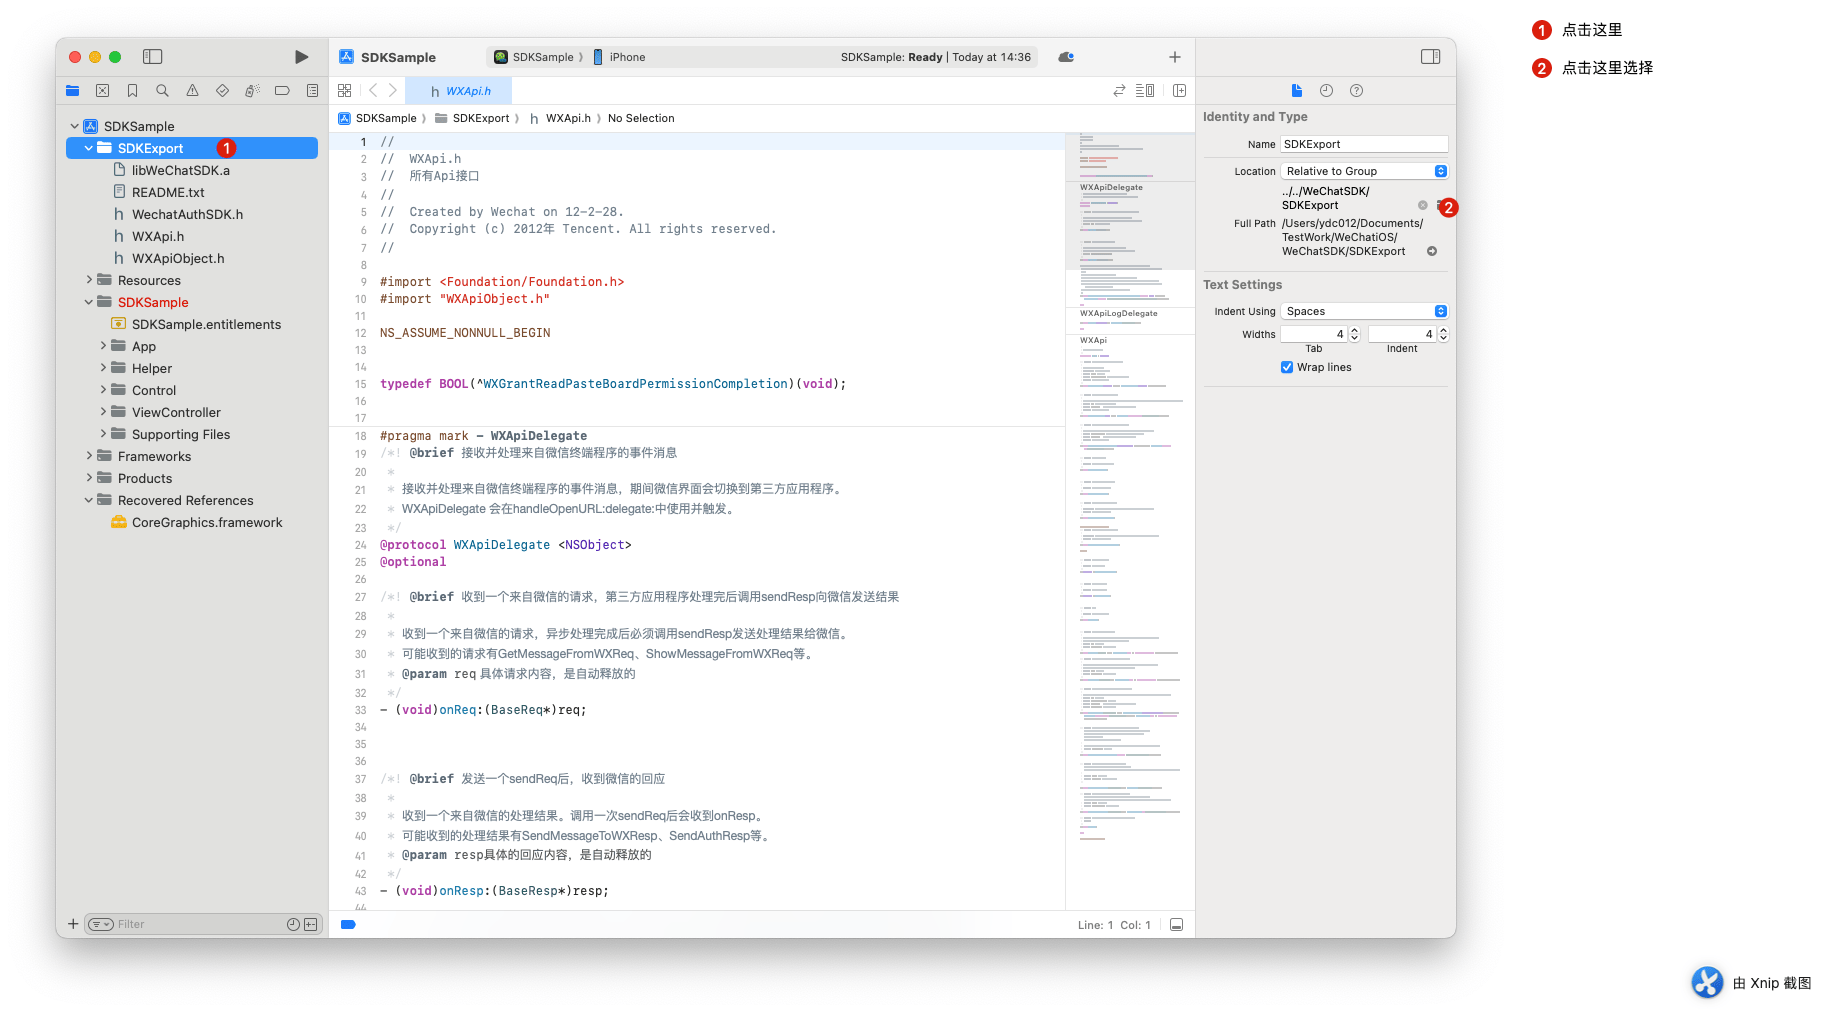Image resolution: width=1832 pixels, height=1012 pixels.
Task: Click the Name field SDKExport
Action: [x=1364, y=144]
